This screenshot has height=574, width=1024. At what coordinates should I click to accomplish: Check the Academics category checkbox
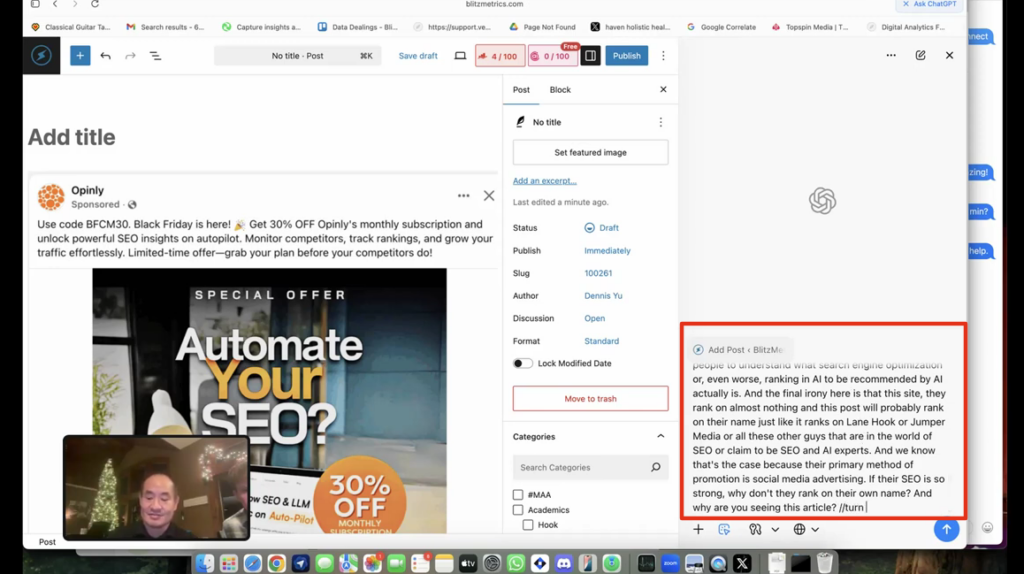[518, 510]
